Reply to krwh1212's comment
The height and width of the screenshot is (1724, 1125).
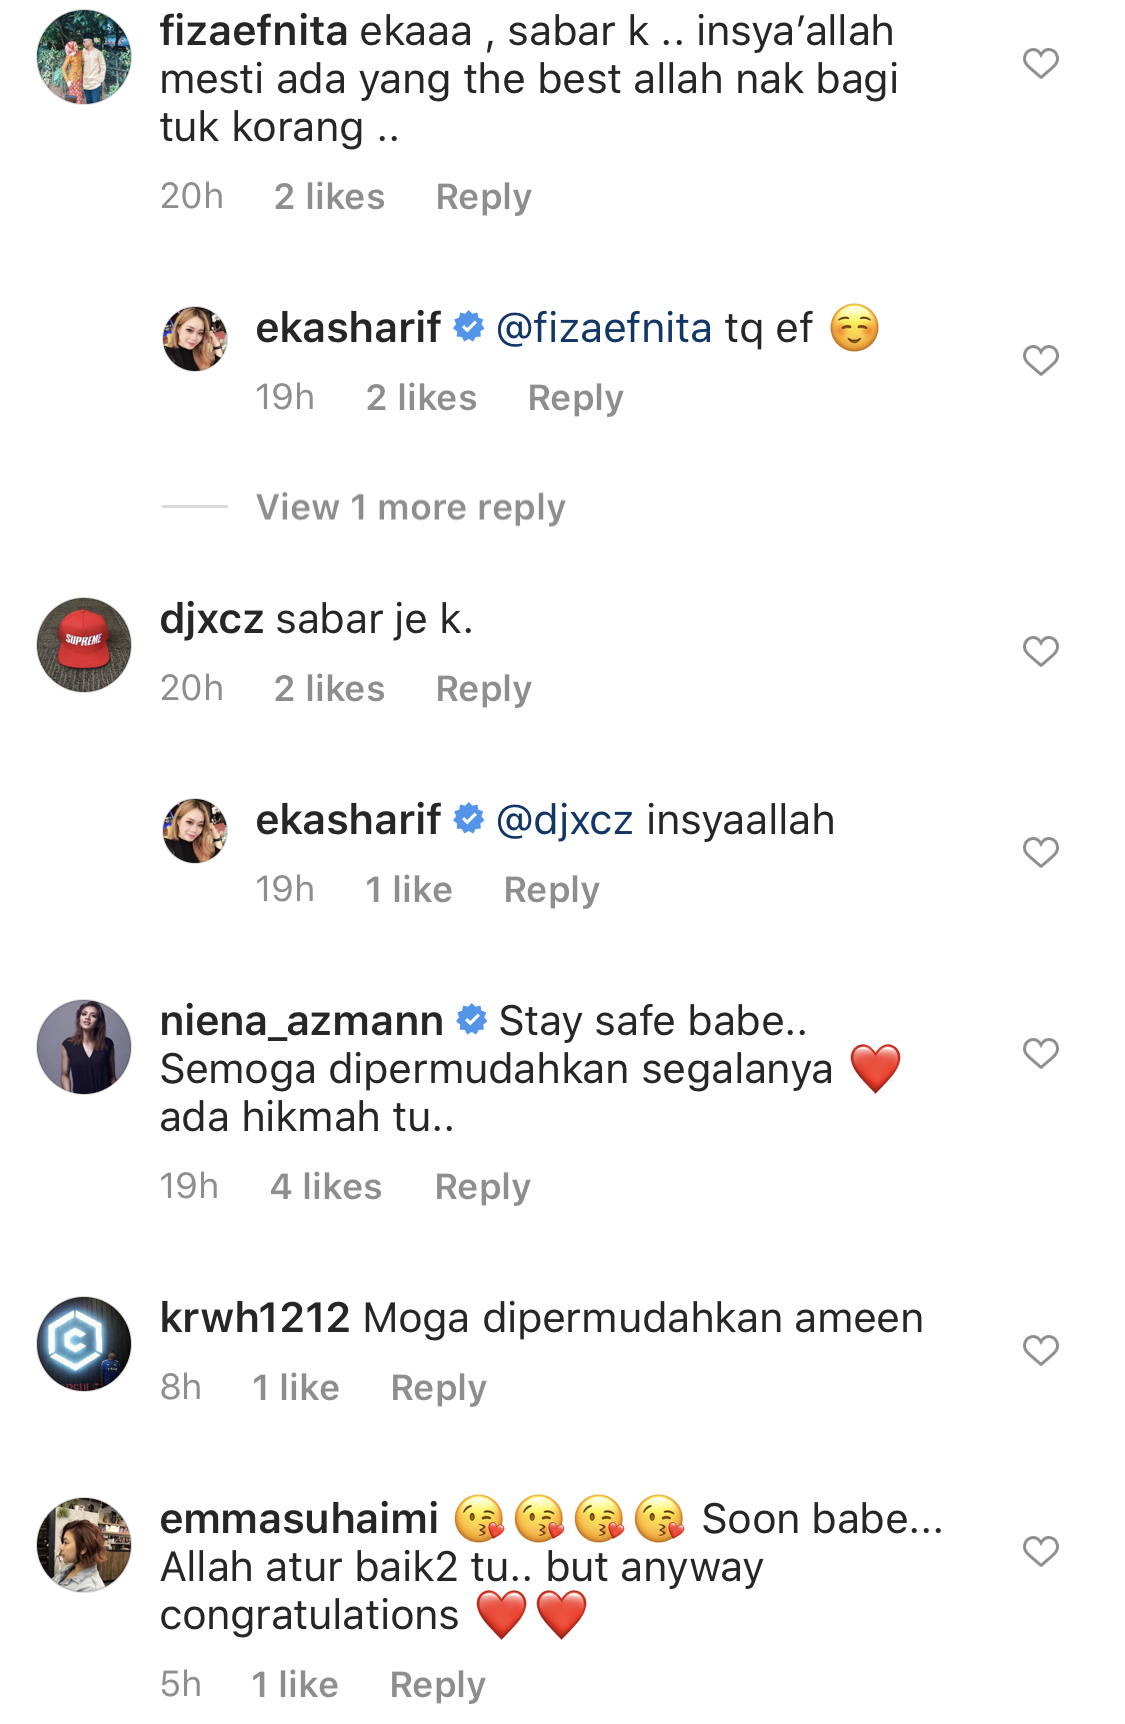438,1388
